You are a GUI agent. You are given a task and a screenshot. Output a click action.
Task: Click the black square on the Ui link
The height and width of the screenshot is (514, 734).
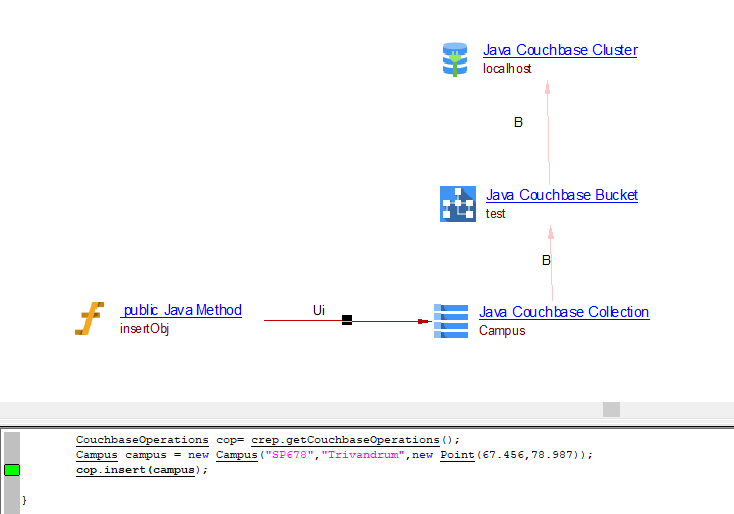click(x=347, y=320)
